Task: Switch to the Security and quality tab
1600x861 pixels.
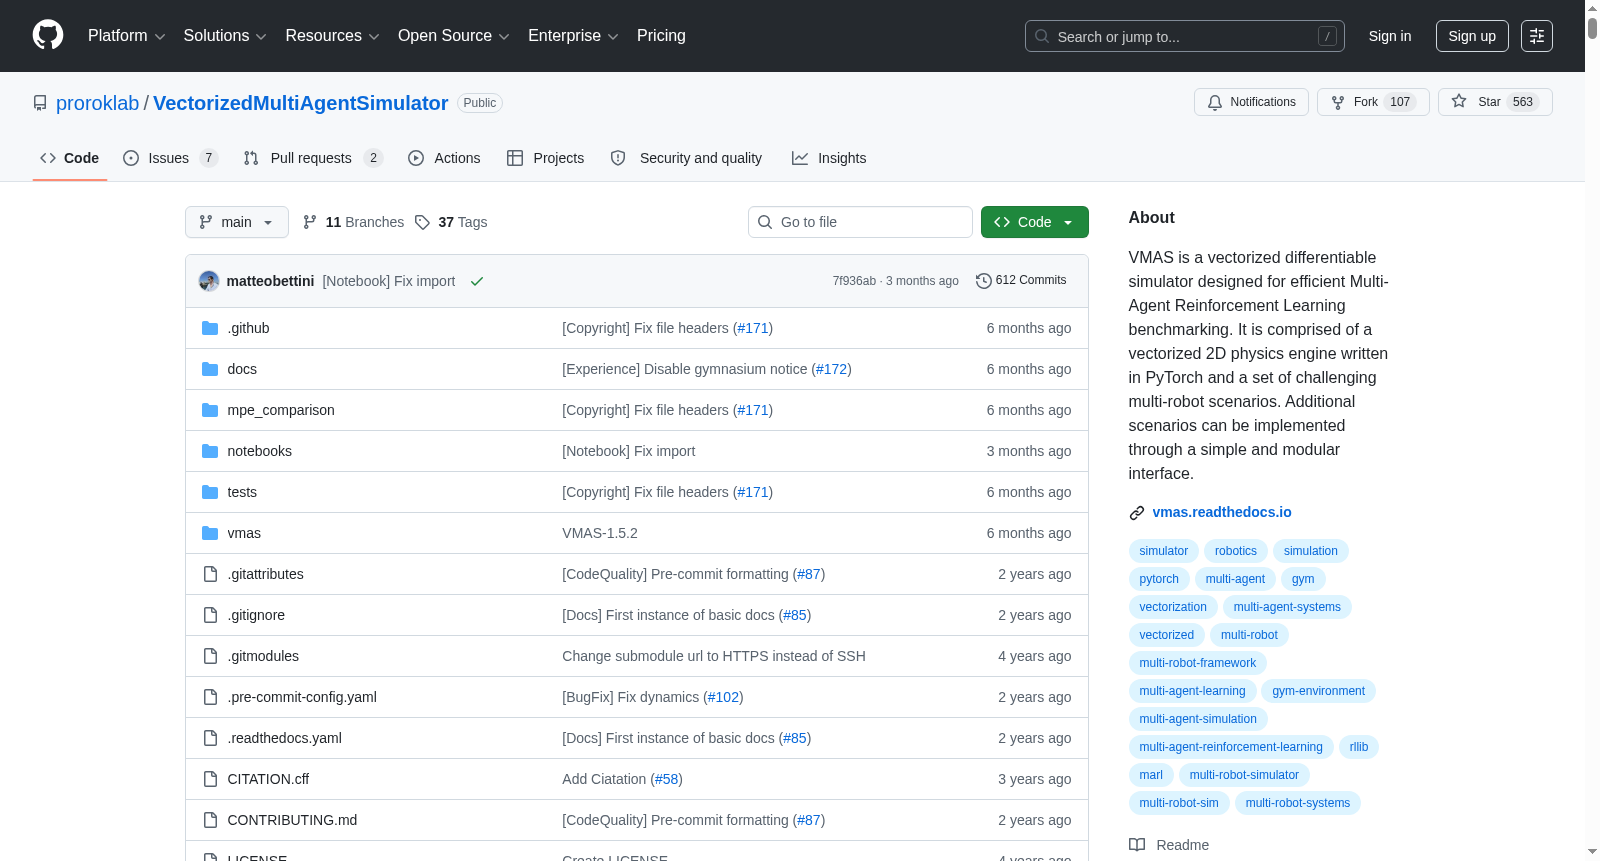Action: (x=686, y=158)
